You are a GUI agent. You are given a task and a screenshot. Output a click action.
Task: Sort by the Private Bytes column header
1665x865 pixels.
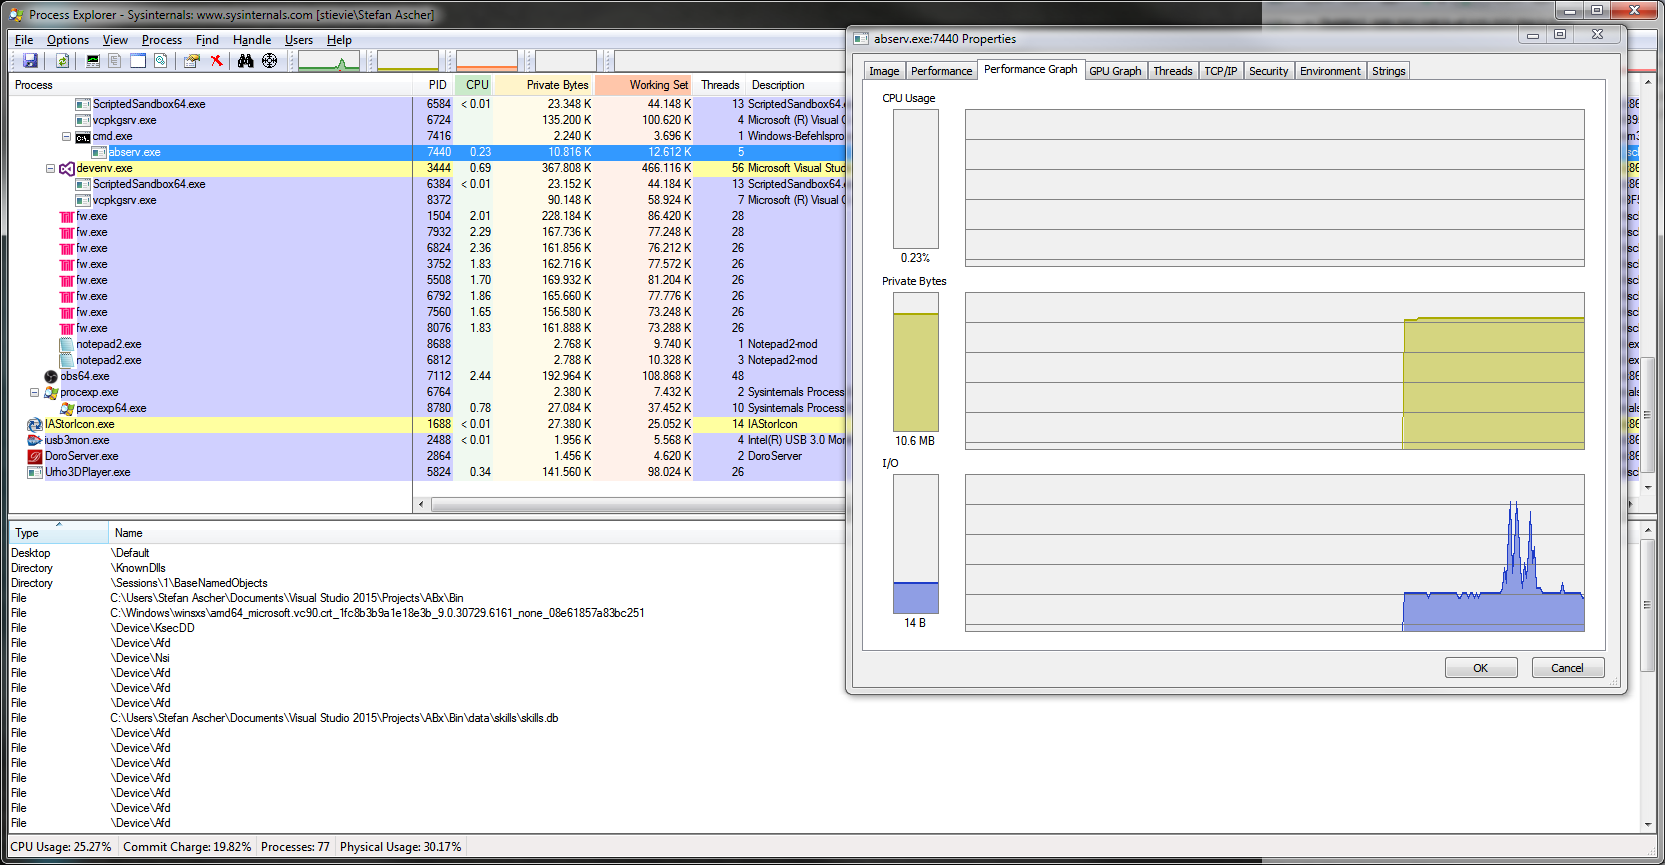(x=545, y=85)
